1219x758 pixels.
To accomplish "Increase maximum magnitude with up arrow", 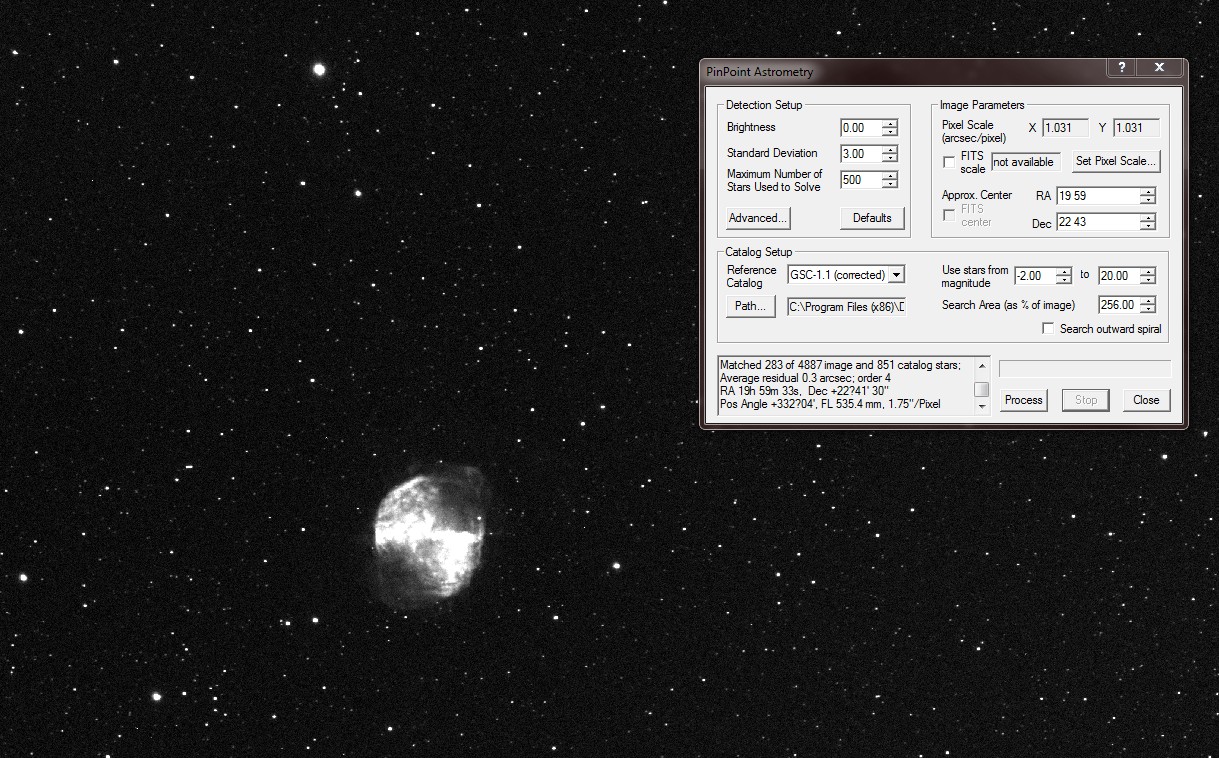I will pos(1148,272).
